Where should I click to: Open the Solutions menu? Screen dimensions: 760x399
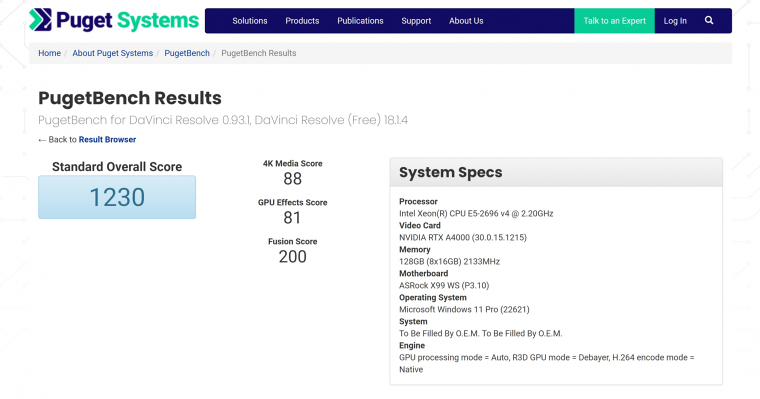click(x=250, y=21)
